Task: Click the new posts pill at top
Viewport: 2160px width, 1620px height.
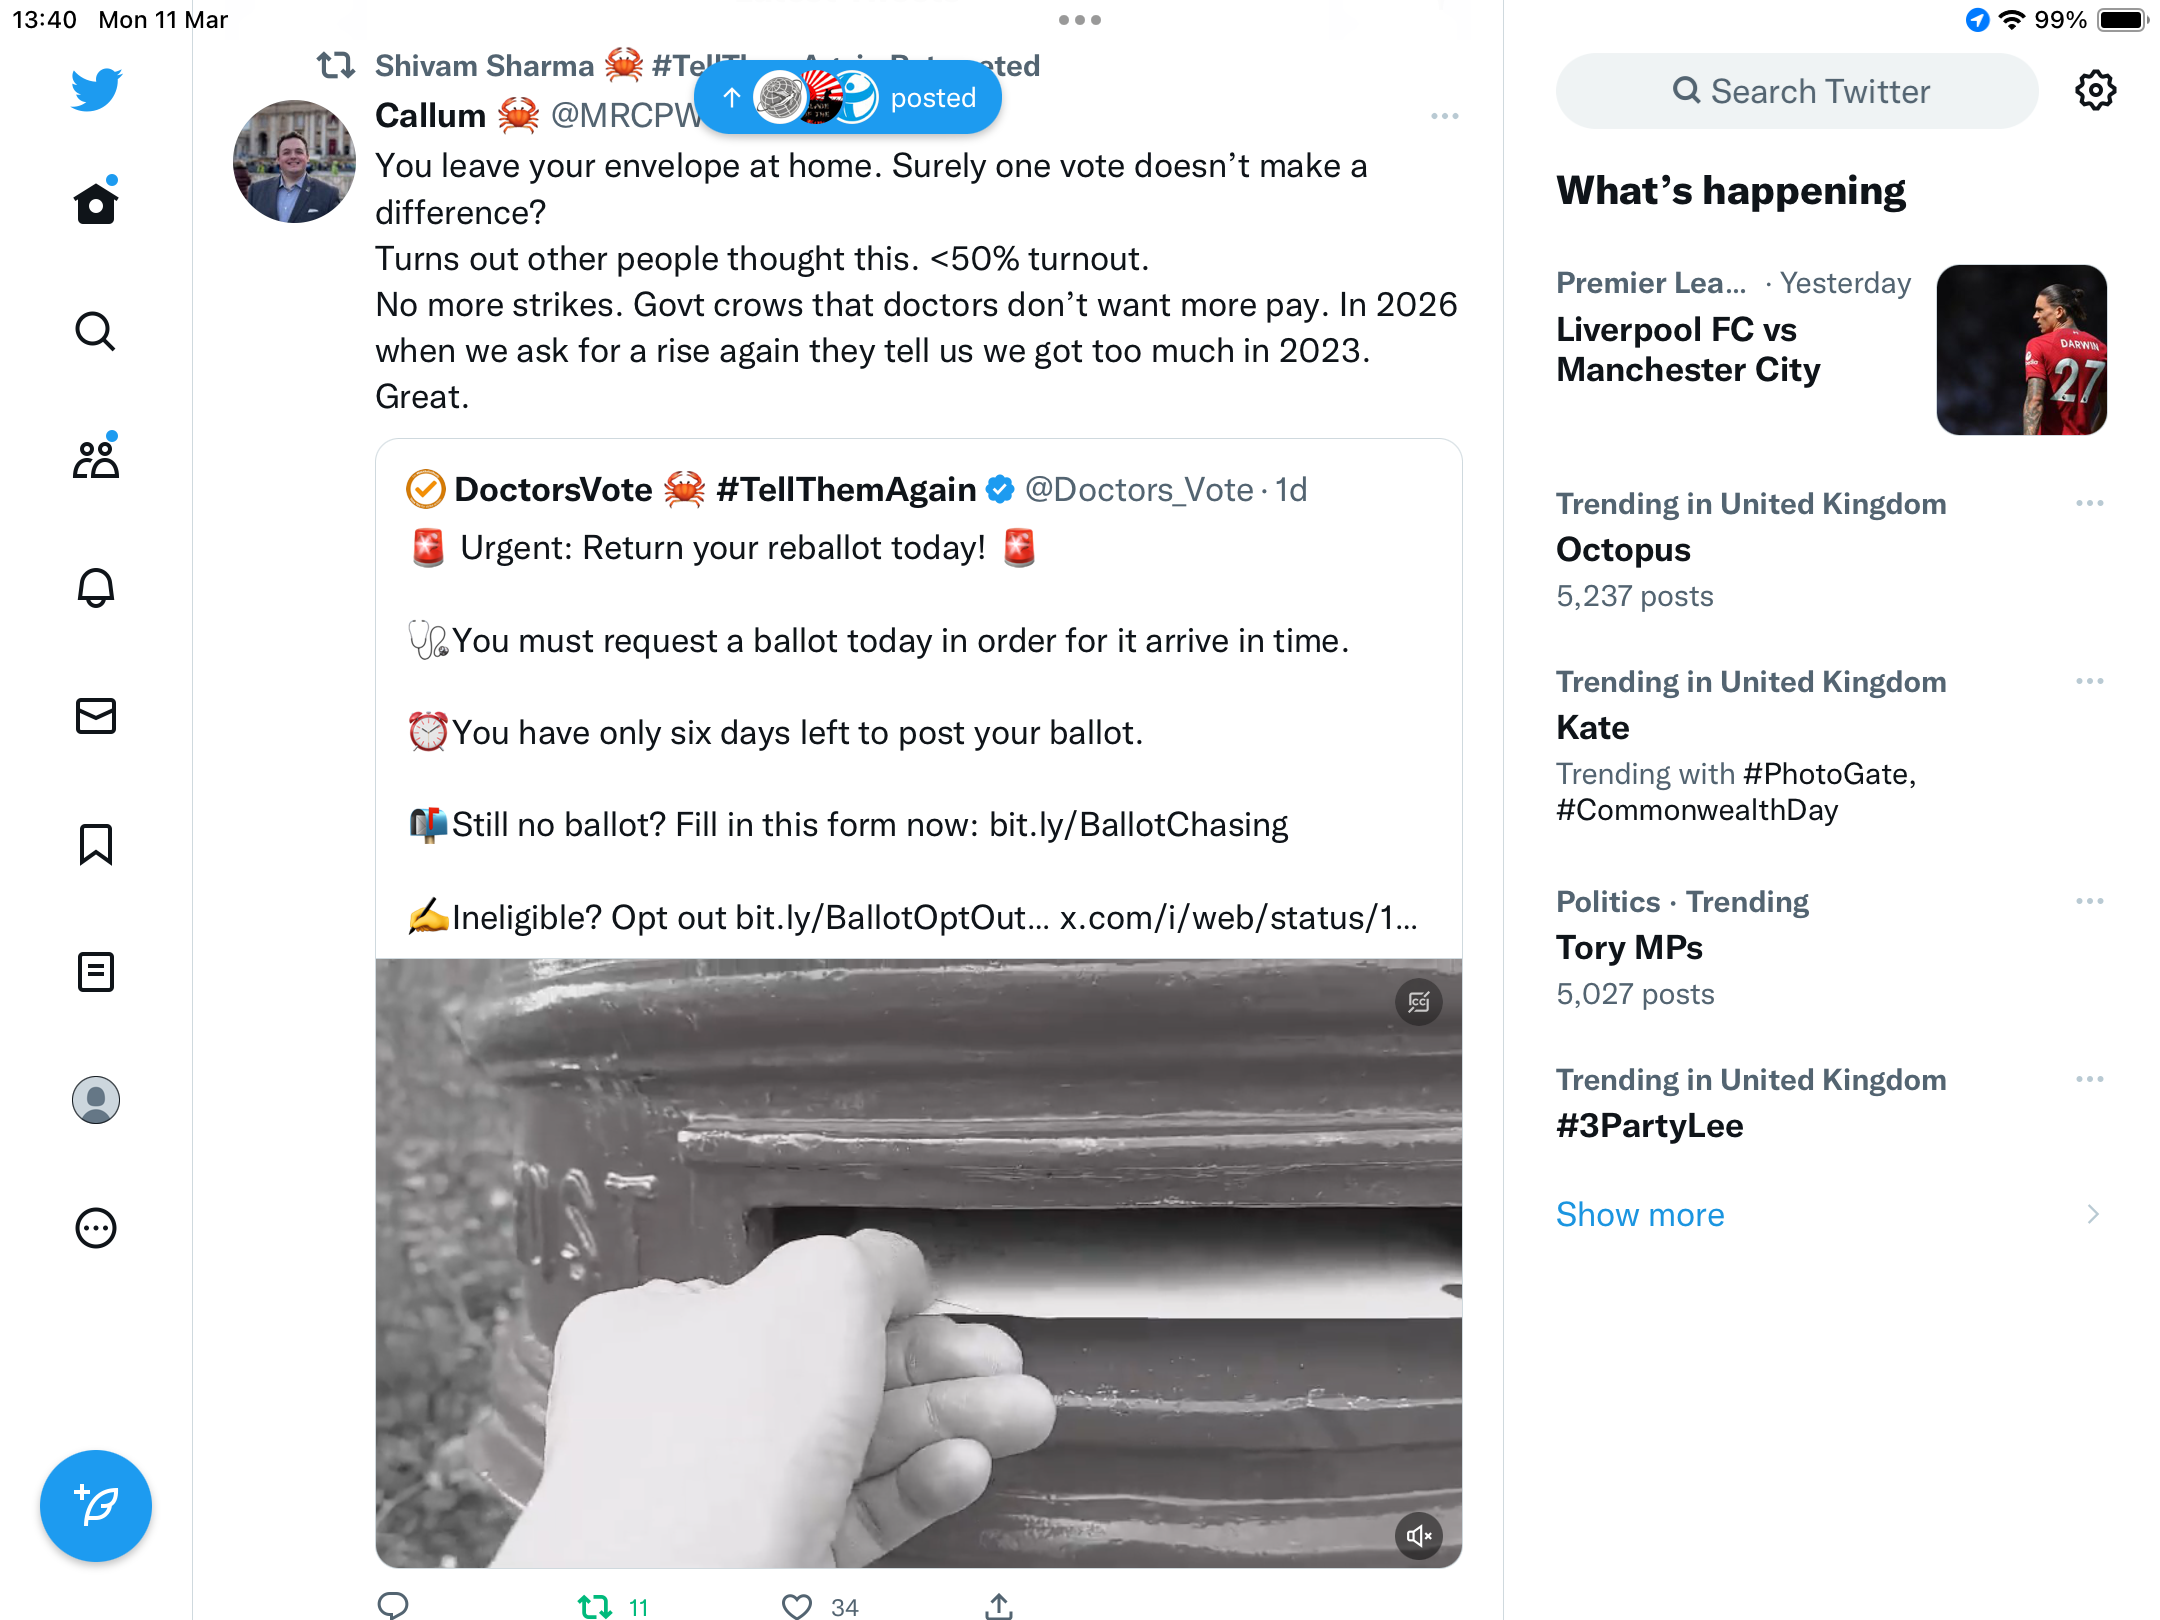Action: point(848,97)
